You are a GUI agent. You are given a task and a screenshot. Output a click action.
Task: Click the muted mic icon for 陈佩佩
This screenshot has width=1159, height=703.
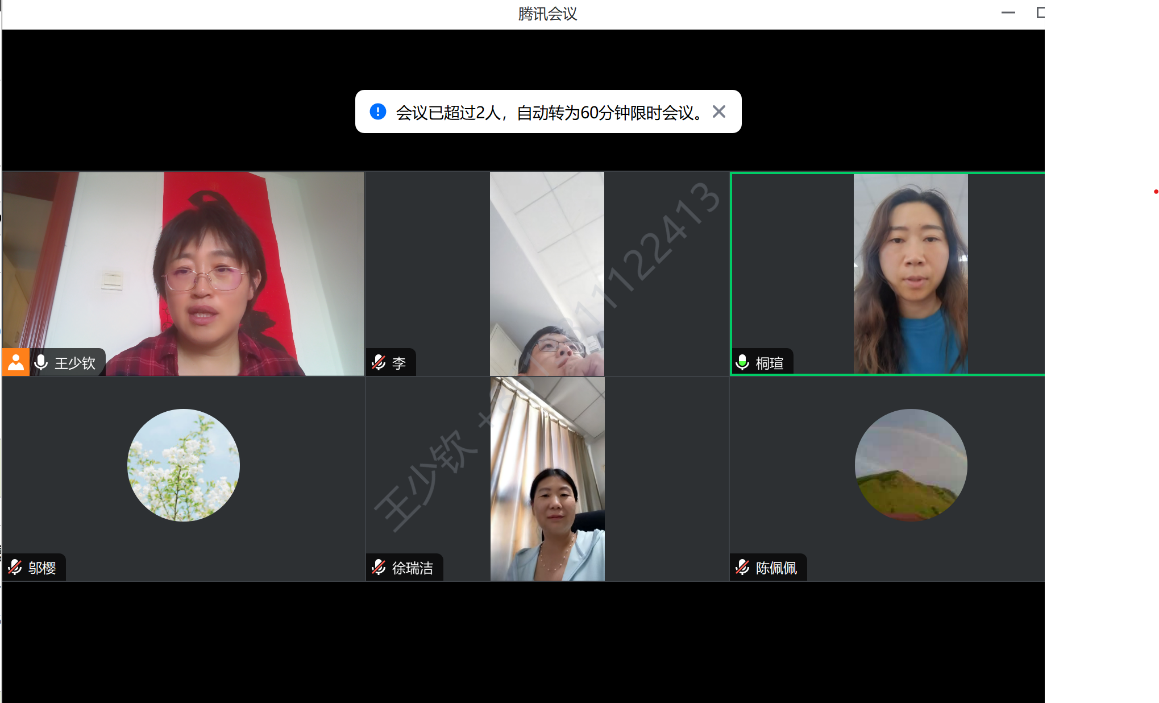click(x=743, y=568)
